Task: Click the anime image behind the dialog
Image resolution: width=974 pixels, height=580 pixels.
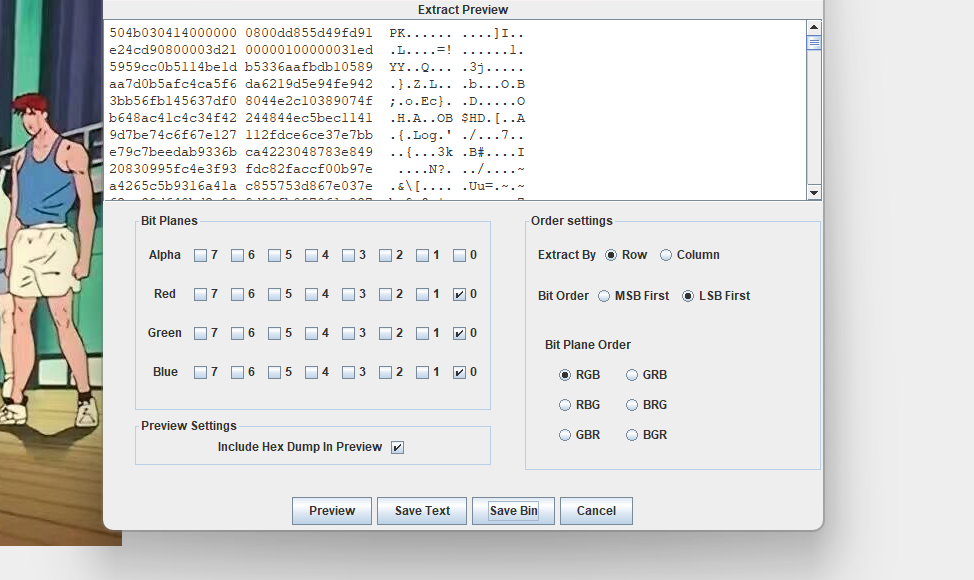Action: [51, 273]
